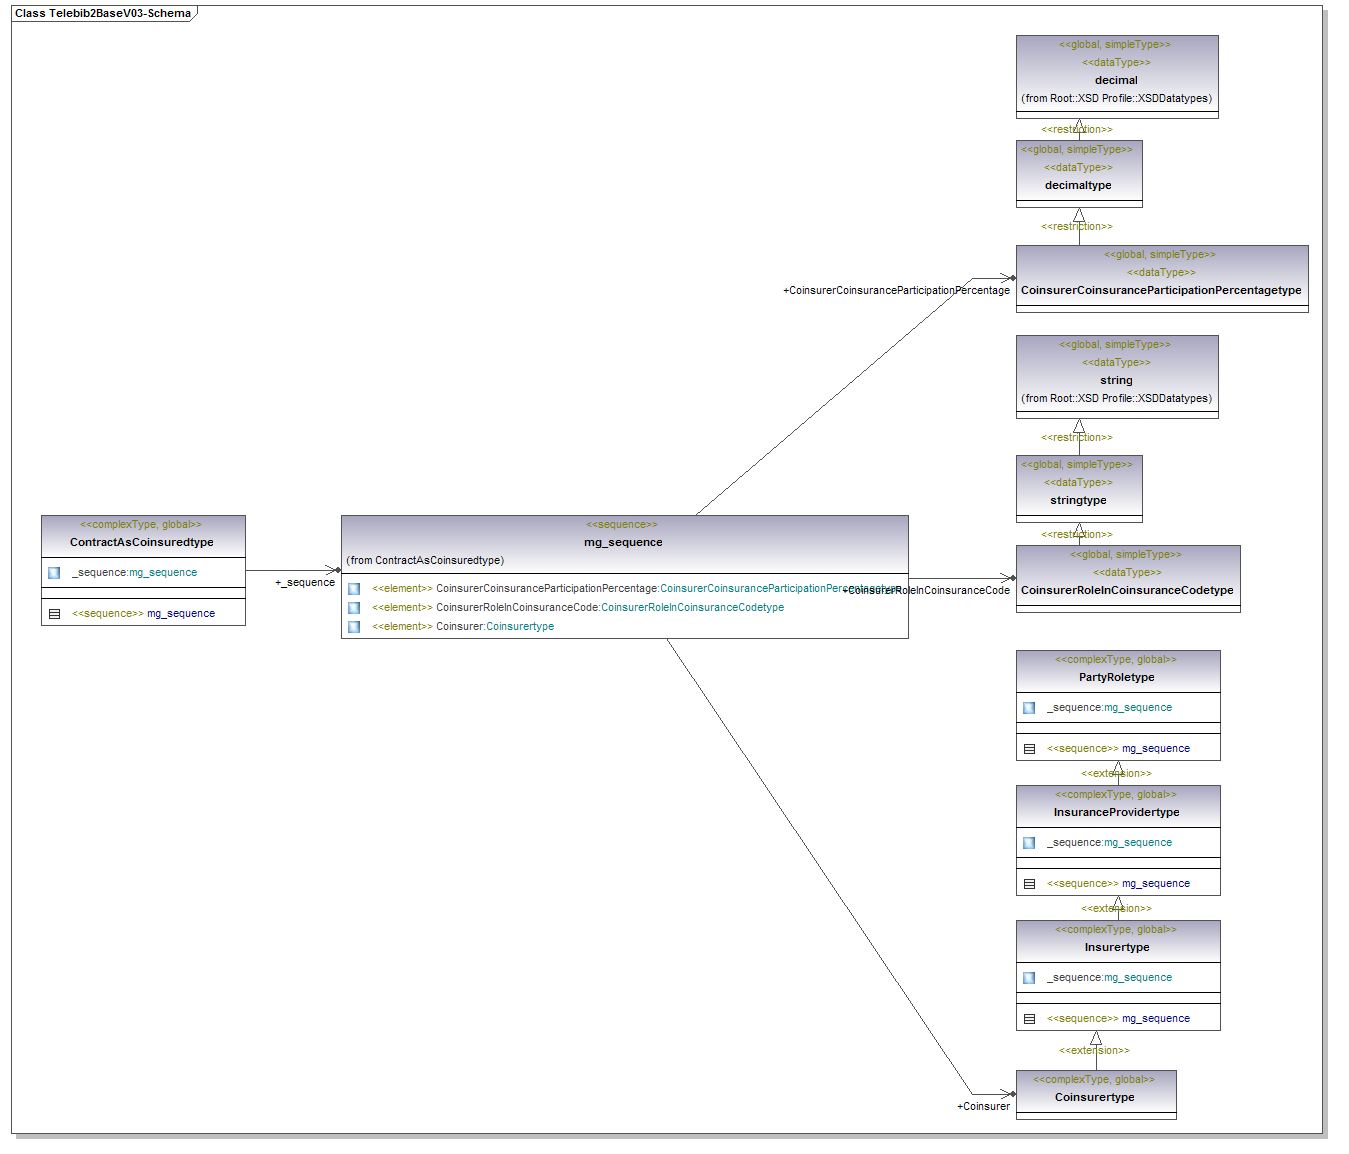Viewport: 1349px width, 1154px height.
Task: Click the sequence icon in InsuranceProvidertype's bottom compartment
Action: click(x=1029, y=884)
